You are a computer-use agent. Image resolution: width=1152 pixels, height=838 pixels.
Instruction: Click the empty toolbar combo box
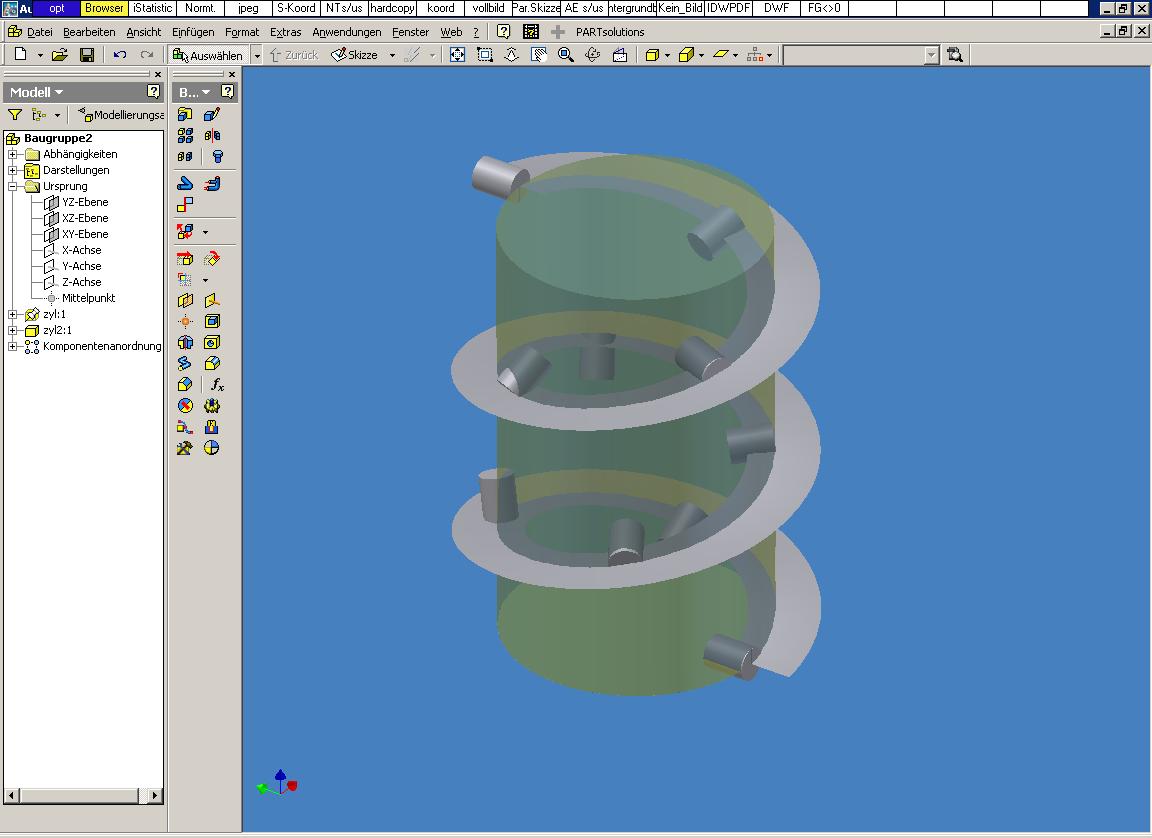861,55
